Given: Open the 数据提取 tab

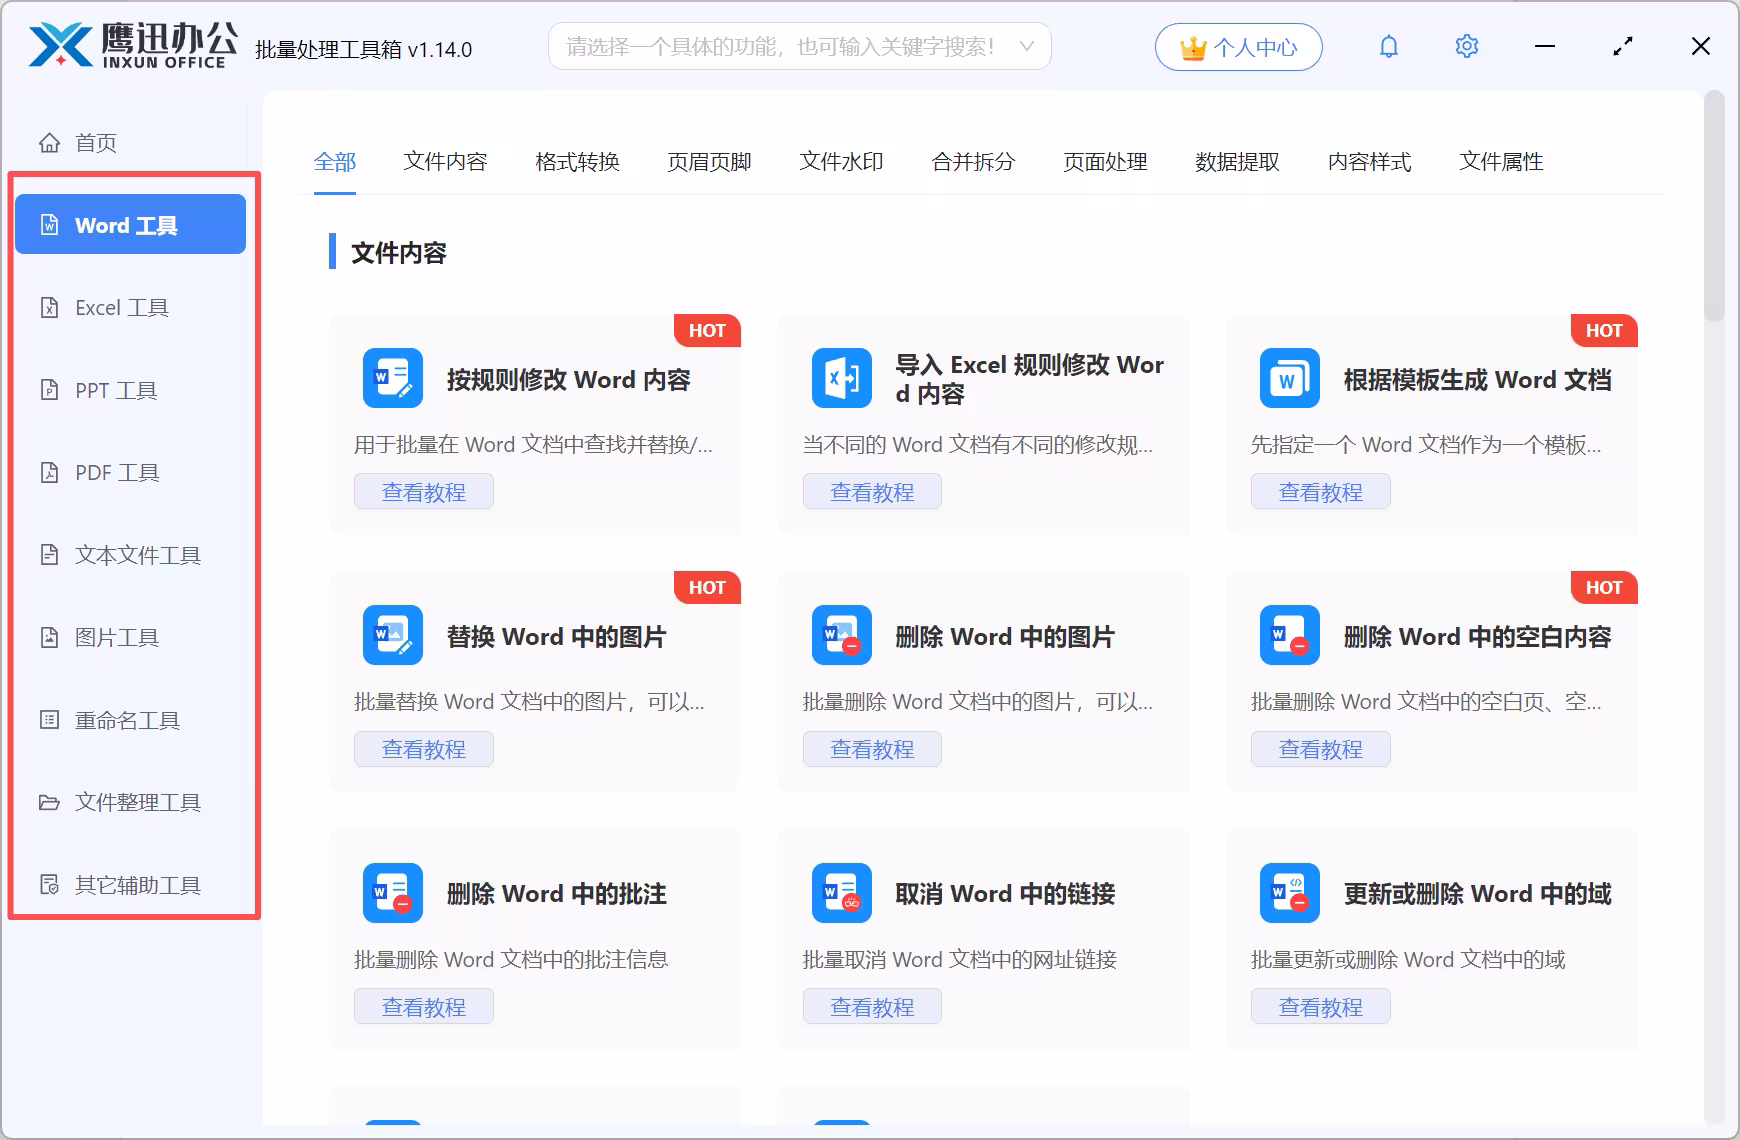Looking at the screenshot, I should click(x=1237, y=162).
